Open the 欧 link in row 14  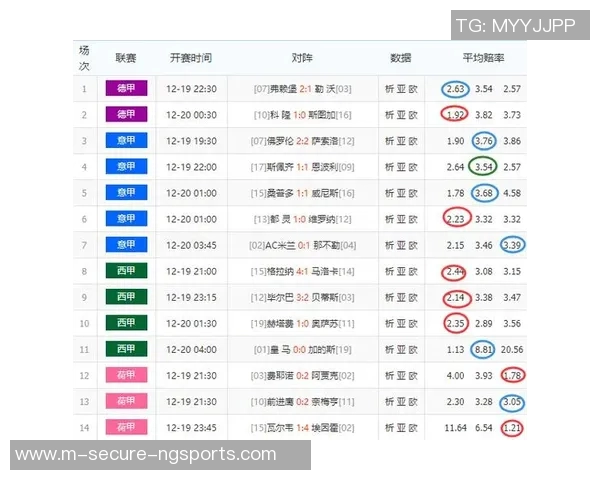point(413,428)
